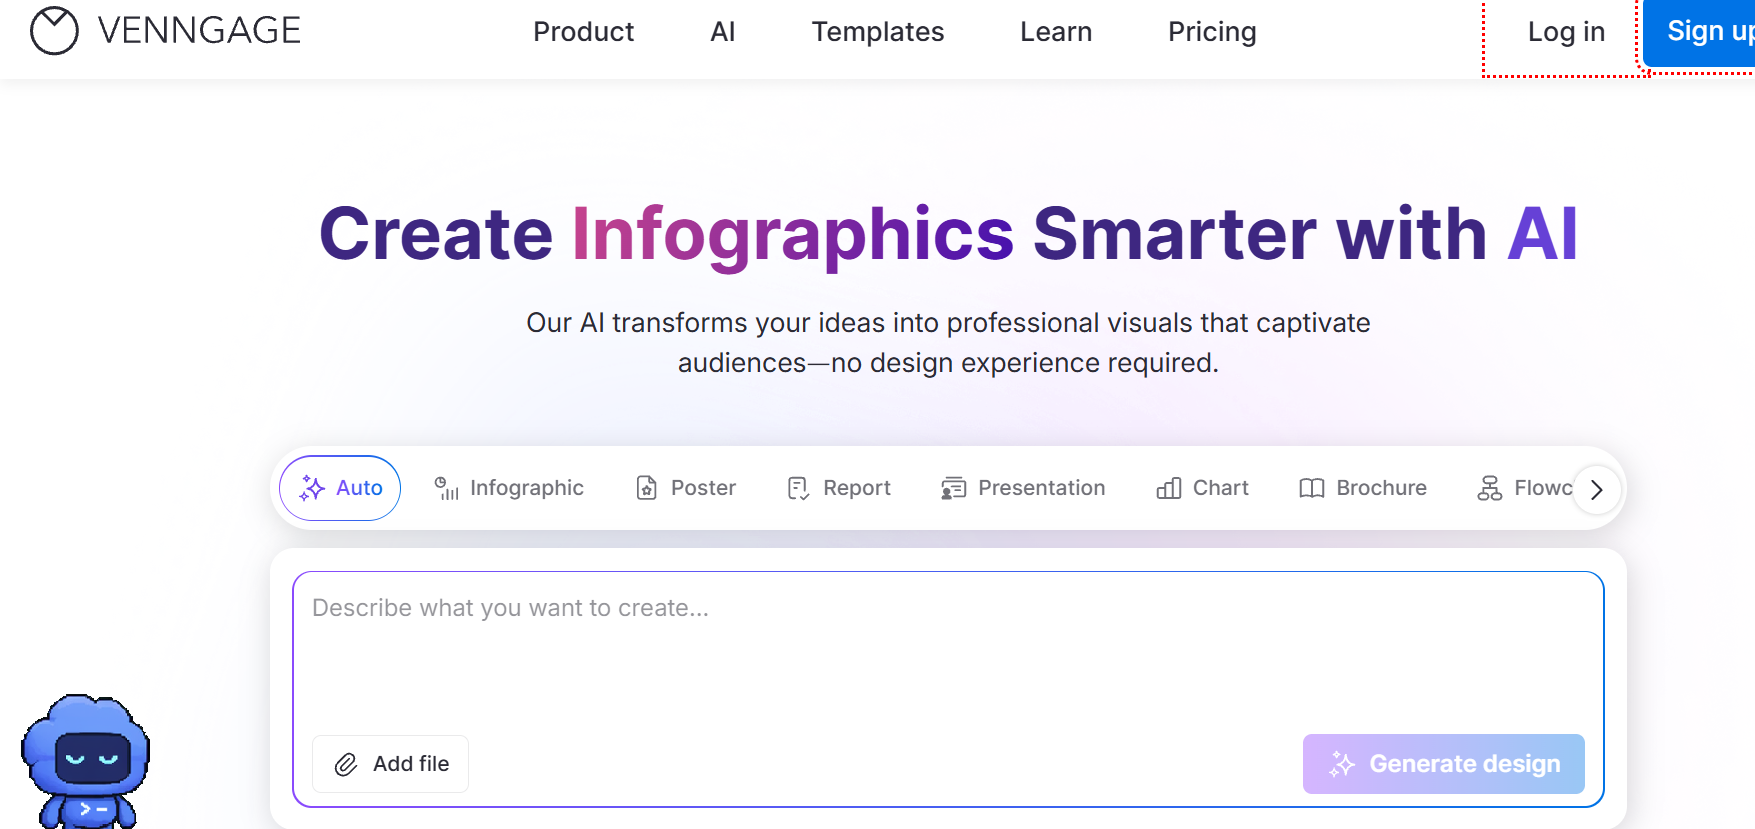Click the Venngage clock logo icon
This screenshot has height=829, width=1755.
[x=54, y=31]
